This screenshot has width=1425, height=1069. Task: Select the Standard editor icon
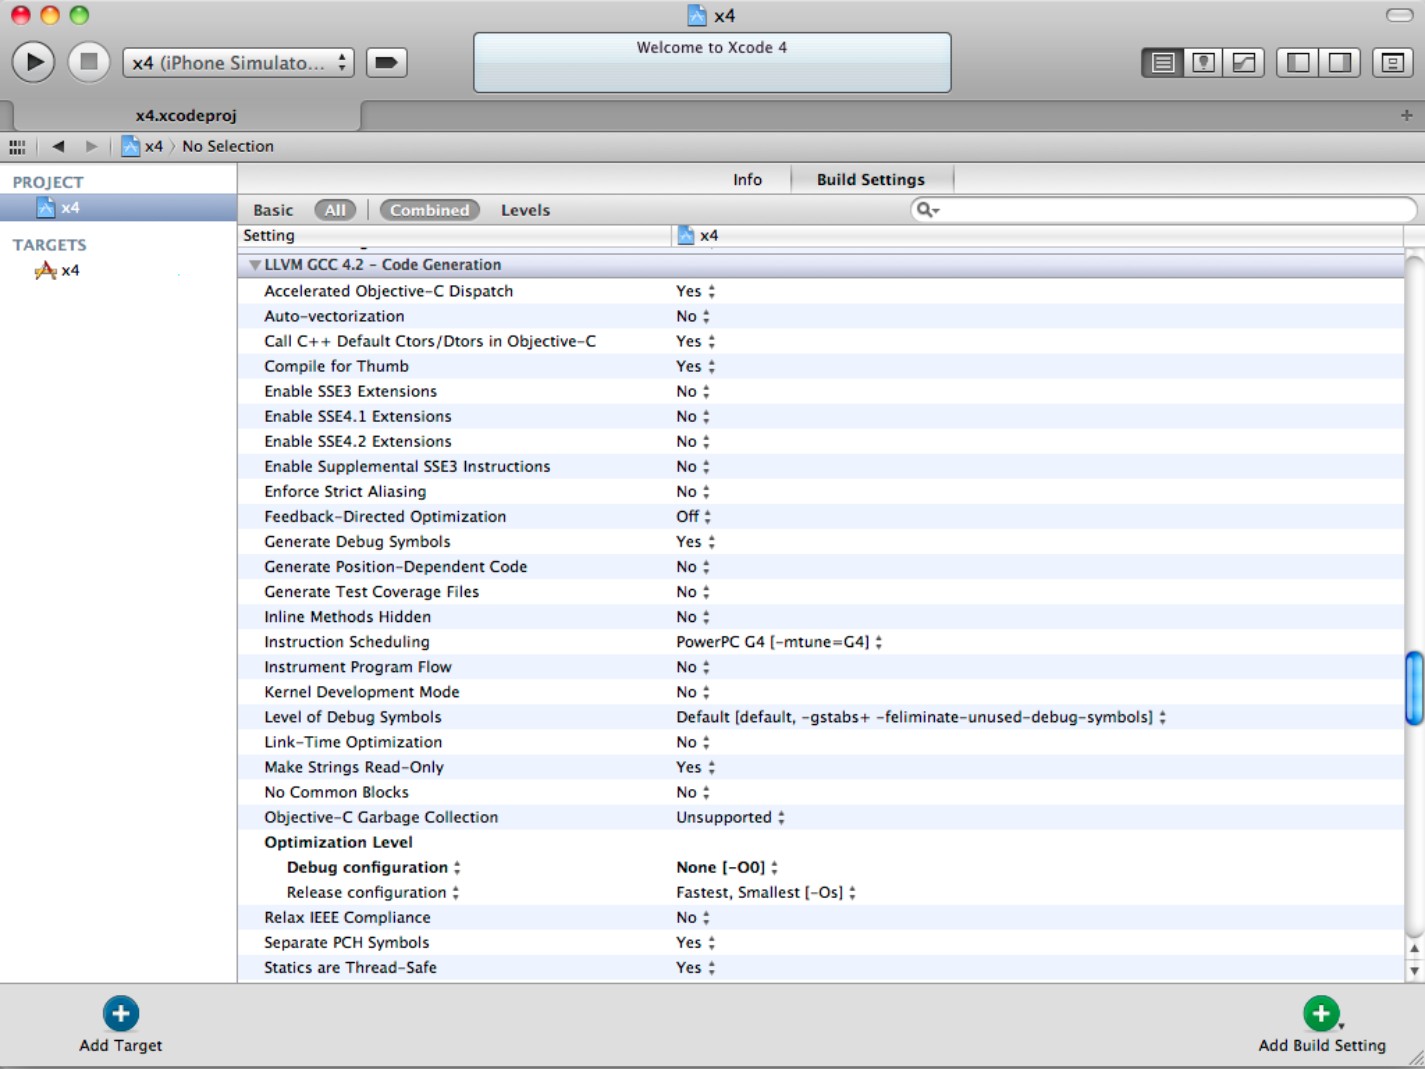pos(1162,63)
